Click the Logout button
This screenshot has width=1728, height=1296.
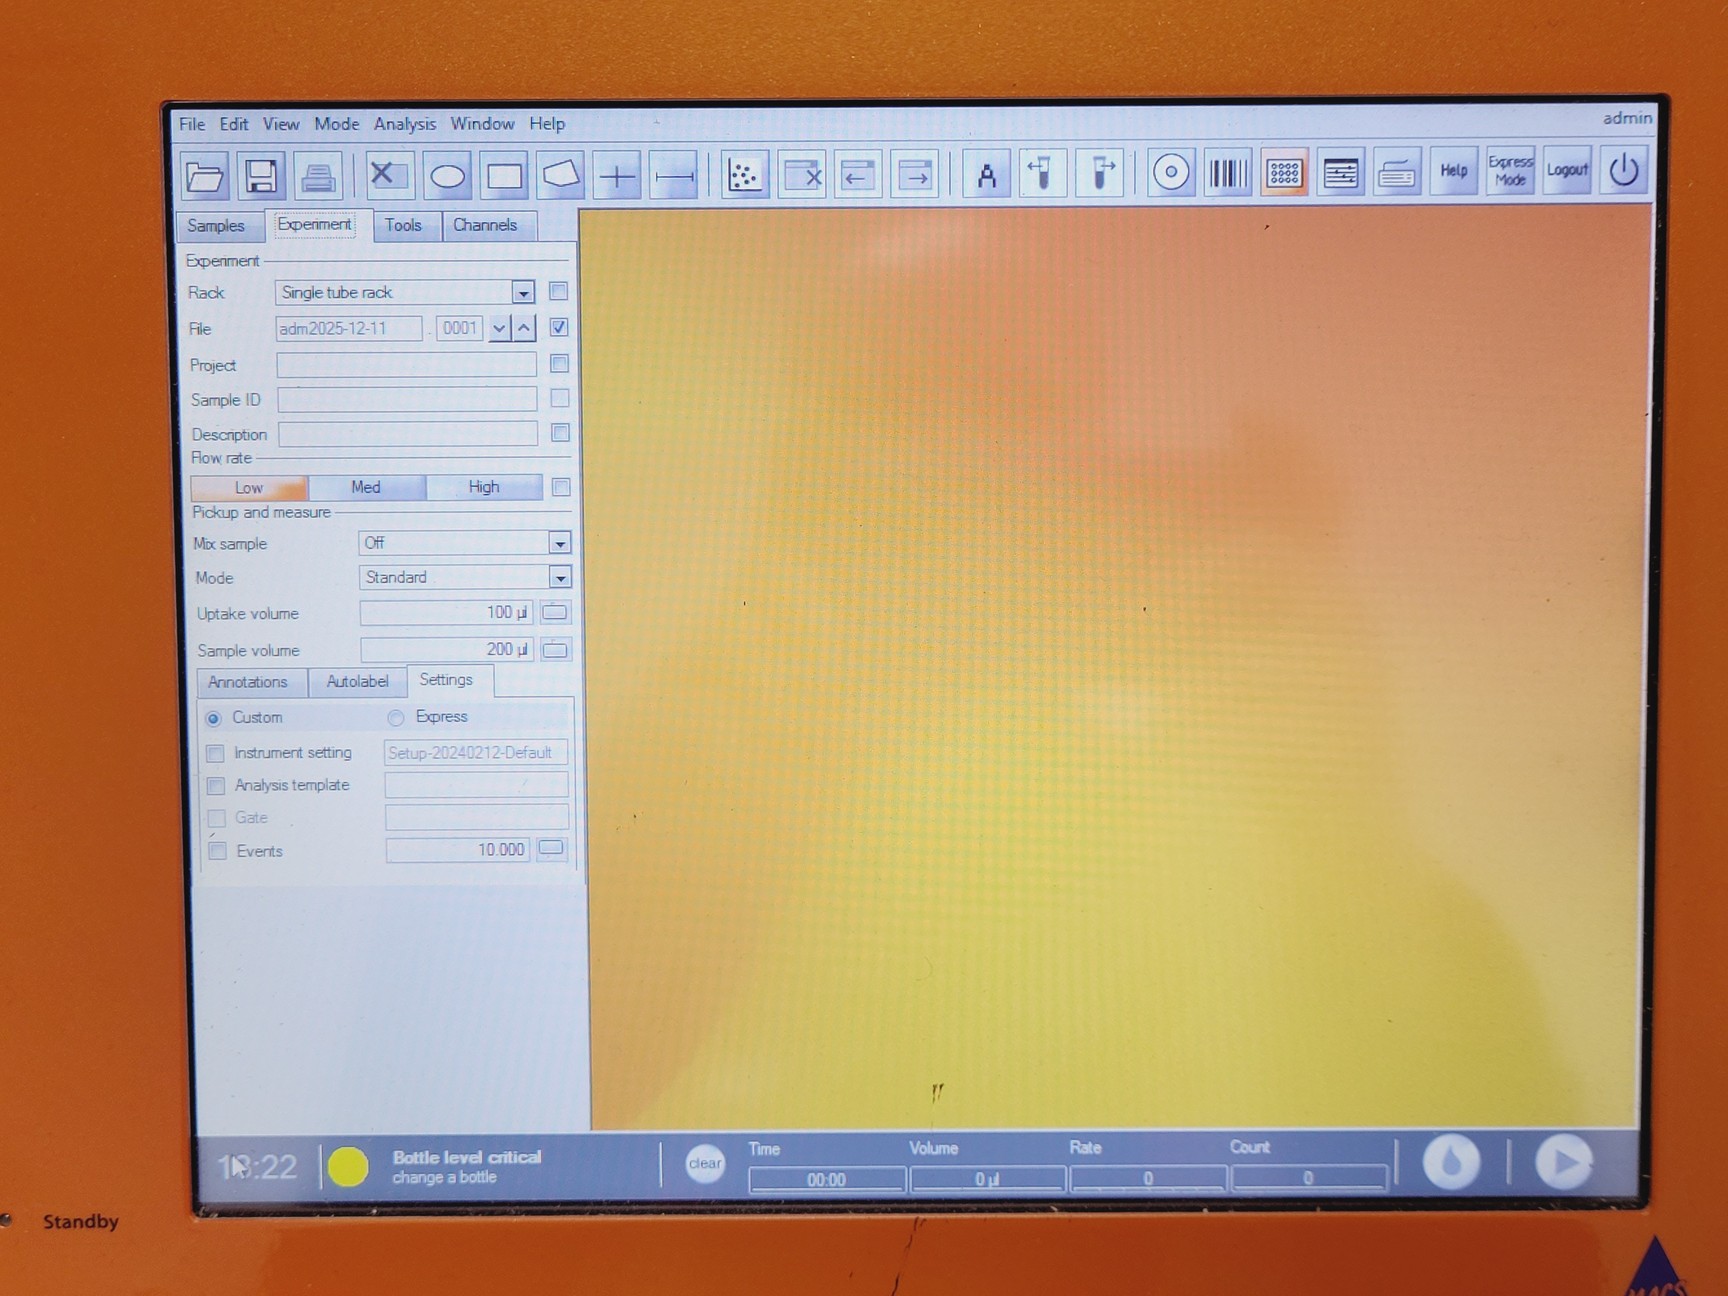[x=1566, y=170]
